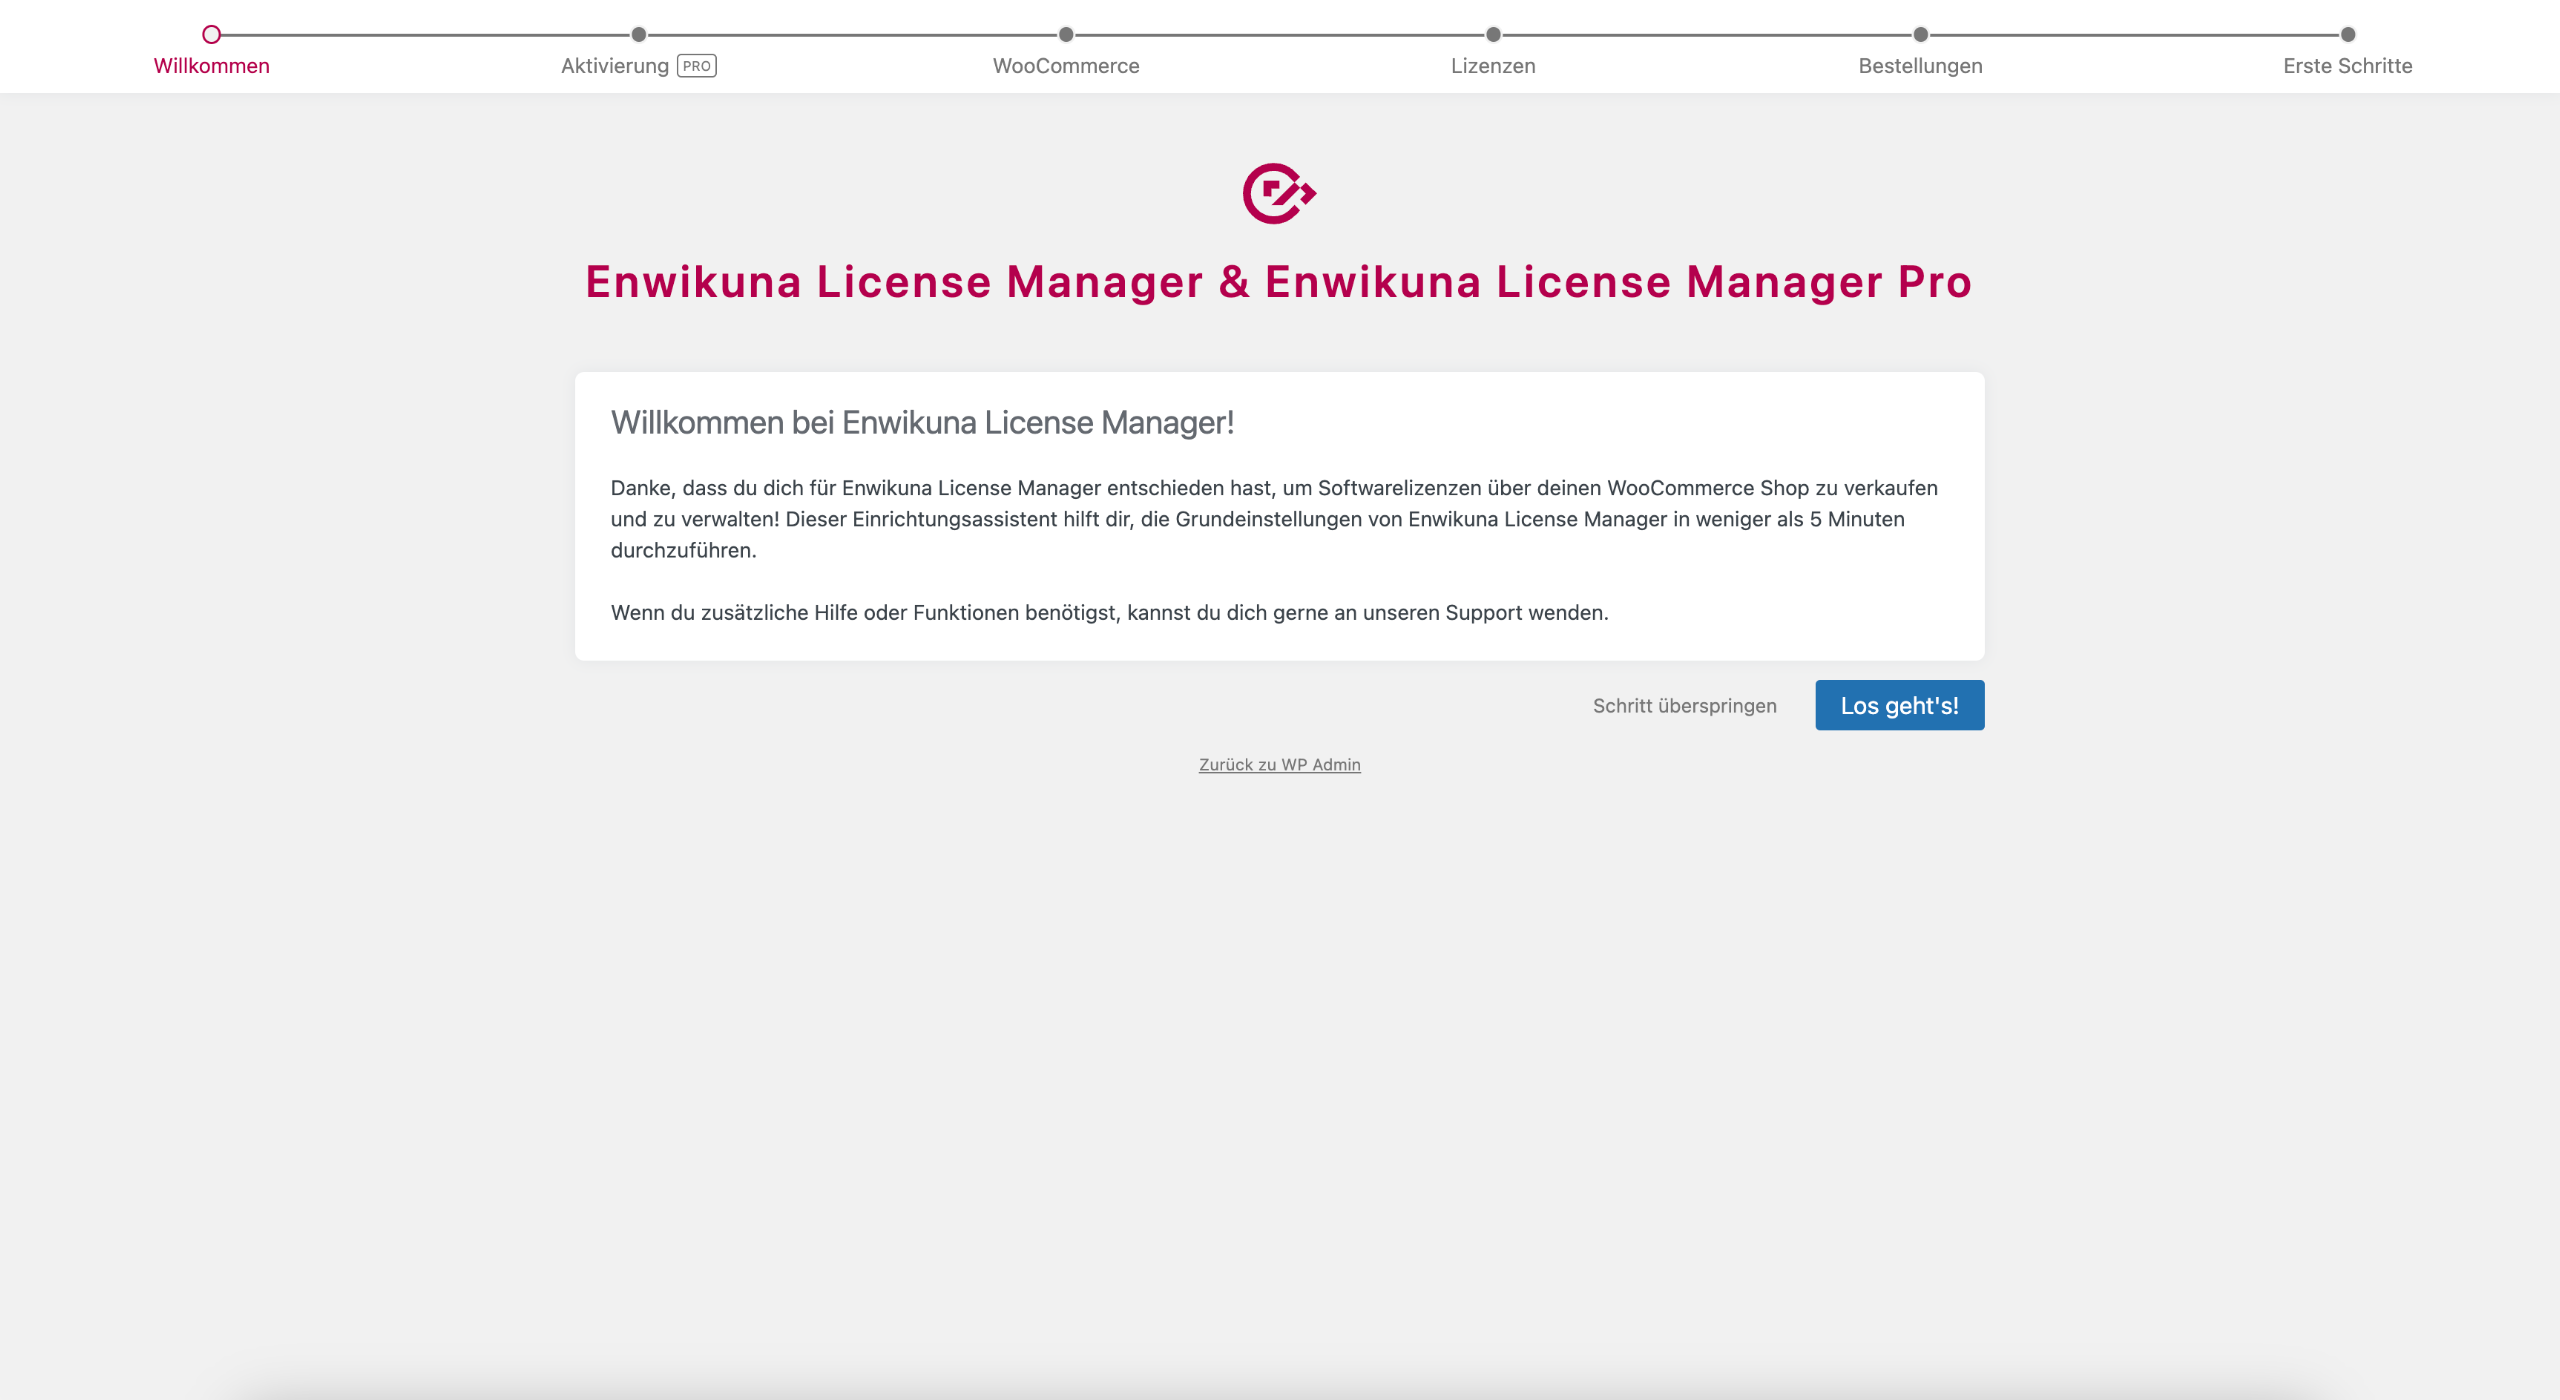2560x1400 pixels.
Task: Switch to the Lizenzen step
Action: point(1493,66)
